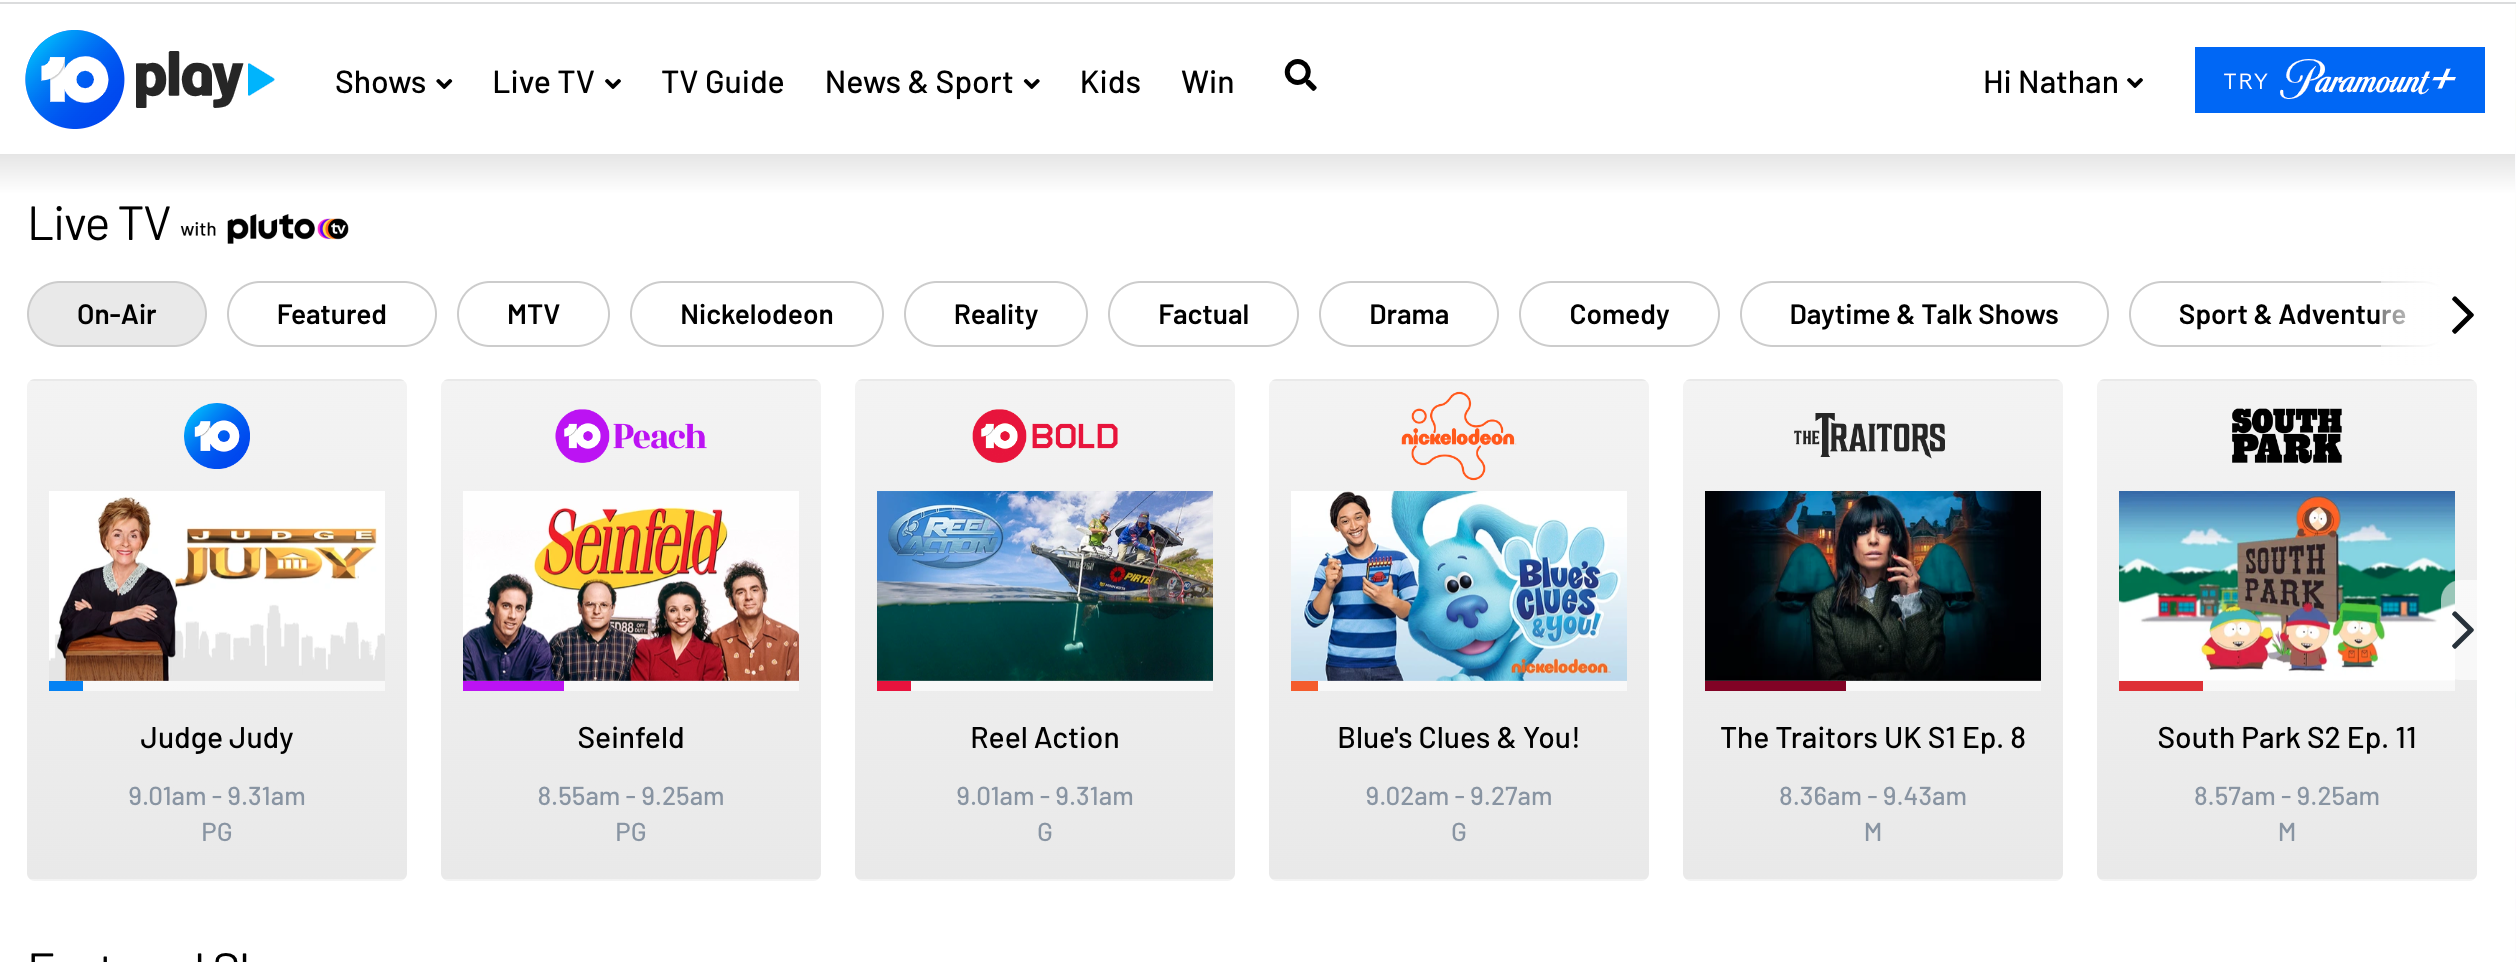This screenshot has width=2516, height=962.
Task: Select the Featured filter chip
Action: pyautogui.click(x=332, y=314)
